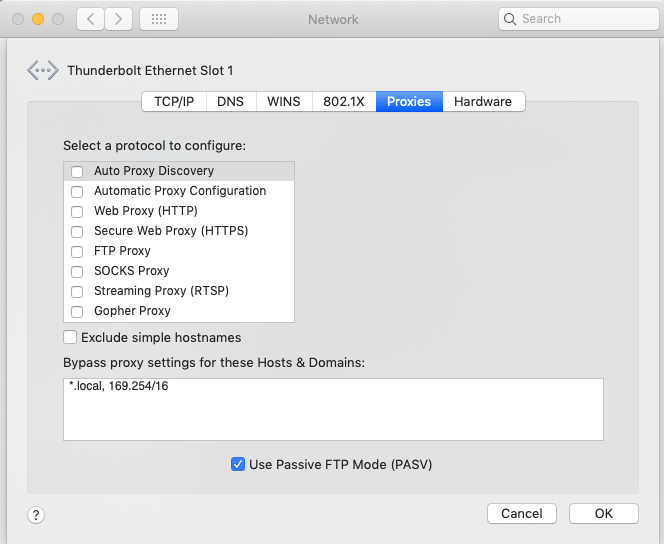Click the magnifying glass search icon
The width and height of the screenshot is (664, 544).
click(x=510, y=19)
